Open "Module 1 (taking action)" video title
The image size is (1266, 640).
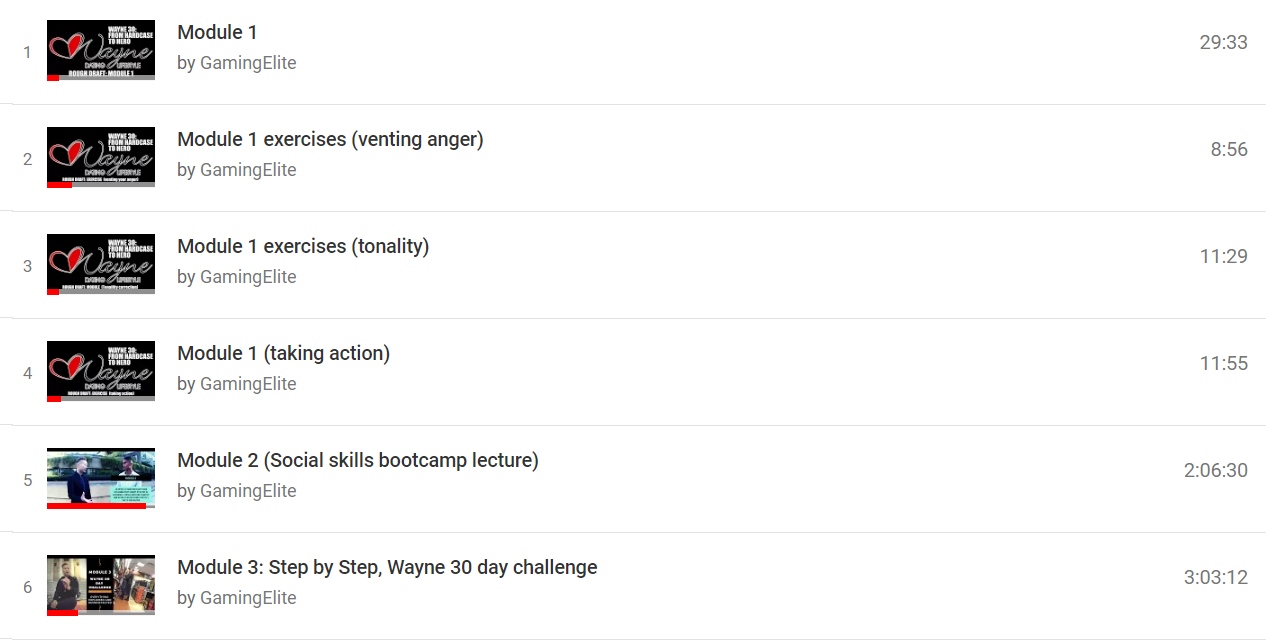[x=283, y=353]
